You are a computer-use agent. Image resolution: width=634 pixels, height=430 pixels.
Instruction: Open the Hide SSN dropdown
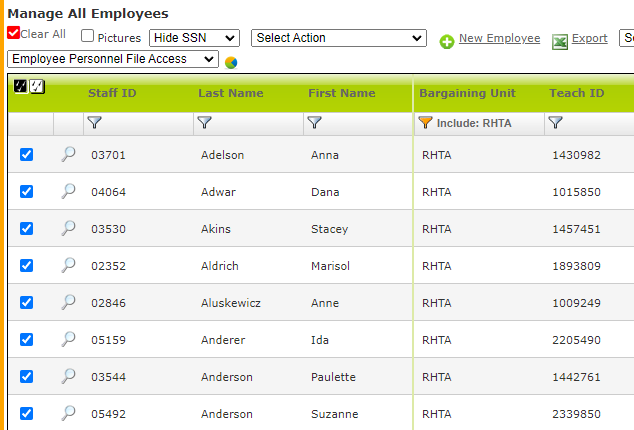coord(194,38)
